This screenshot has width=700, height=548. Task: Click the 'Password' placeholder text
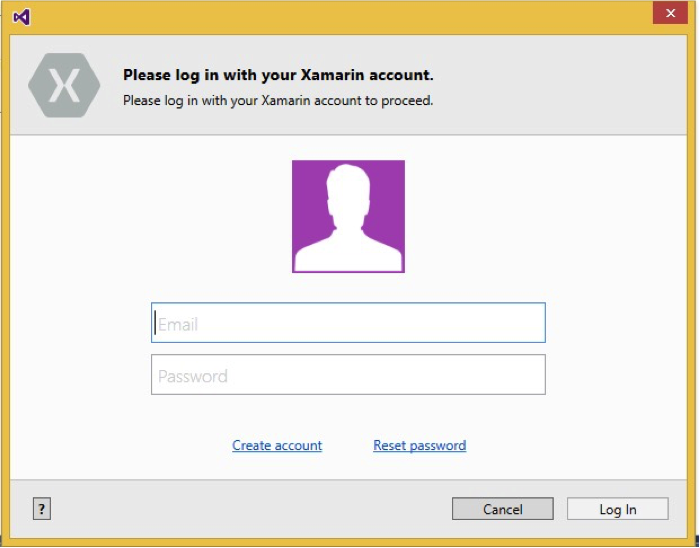[x=193, y=376]
